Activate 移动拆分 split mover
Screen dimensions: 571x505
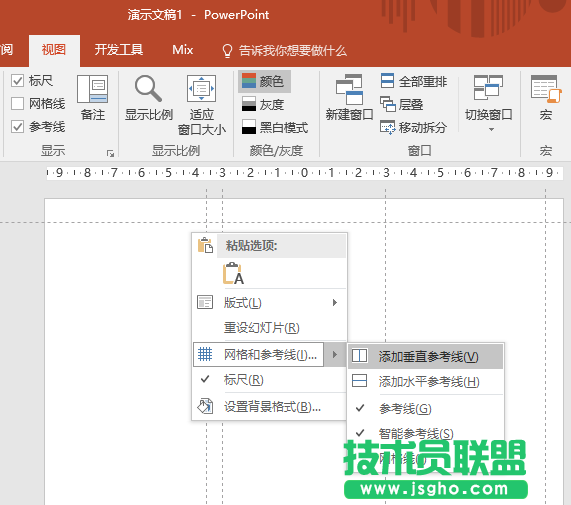413,127
